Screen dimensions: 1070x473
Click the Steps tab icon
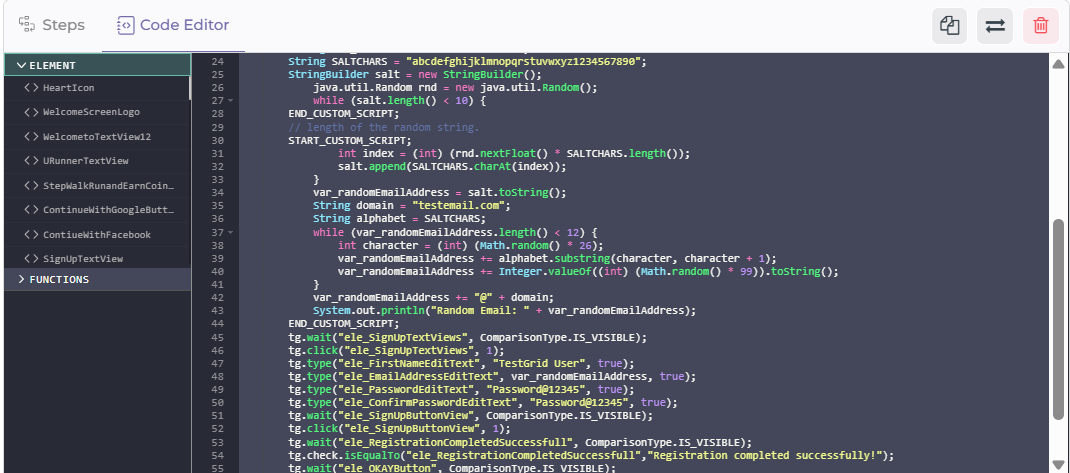tap(28, 25)
